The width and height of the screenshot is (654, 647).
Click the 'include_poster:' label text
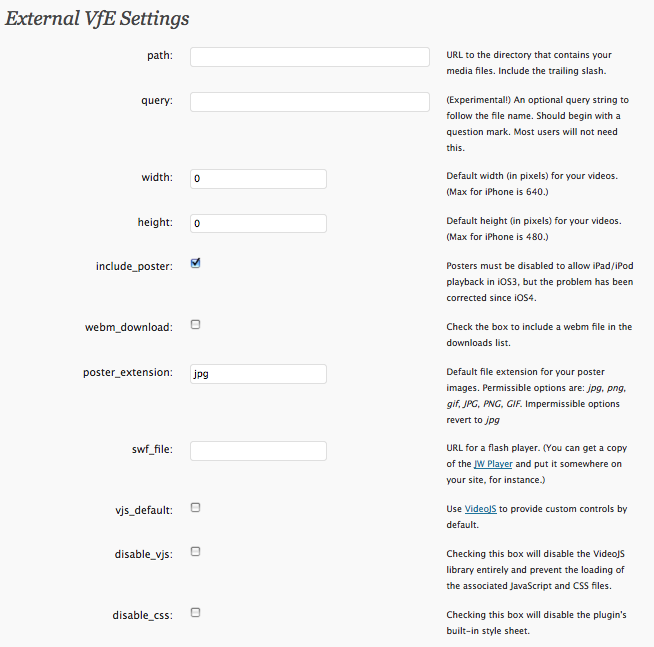click(134, 267)
